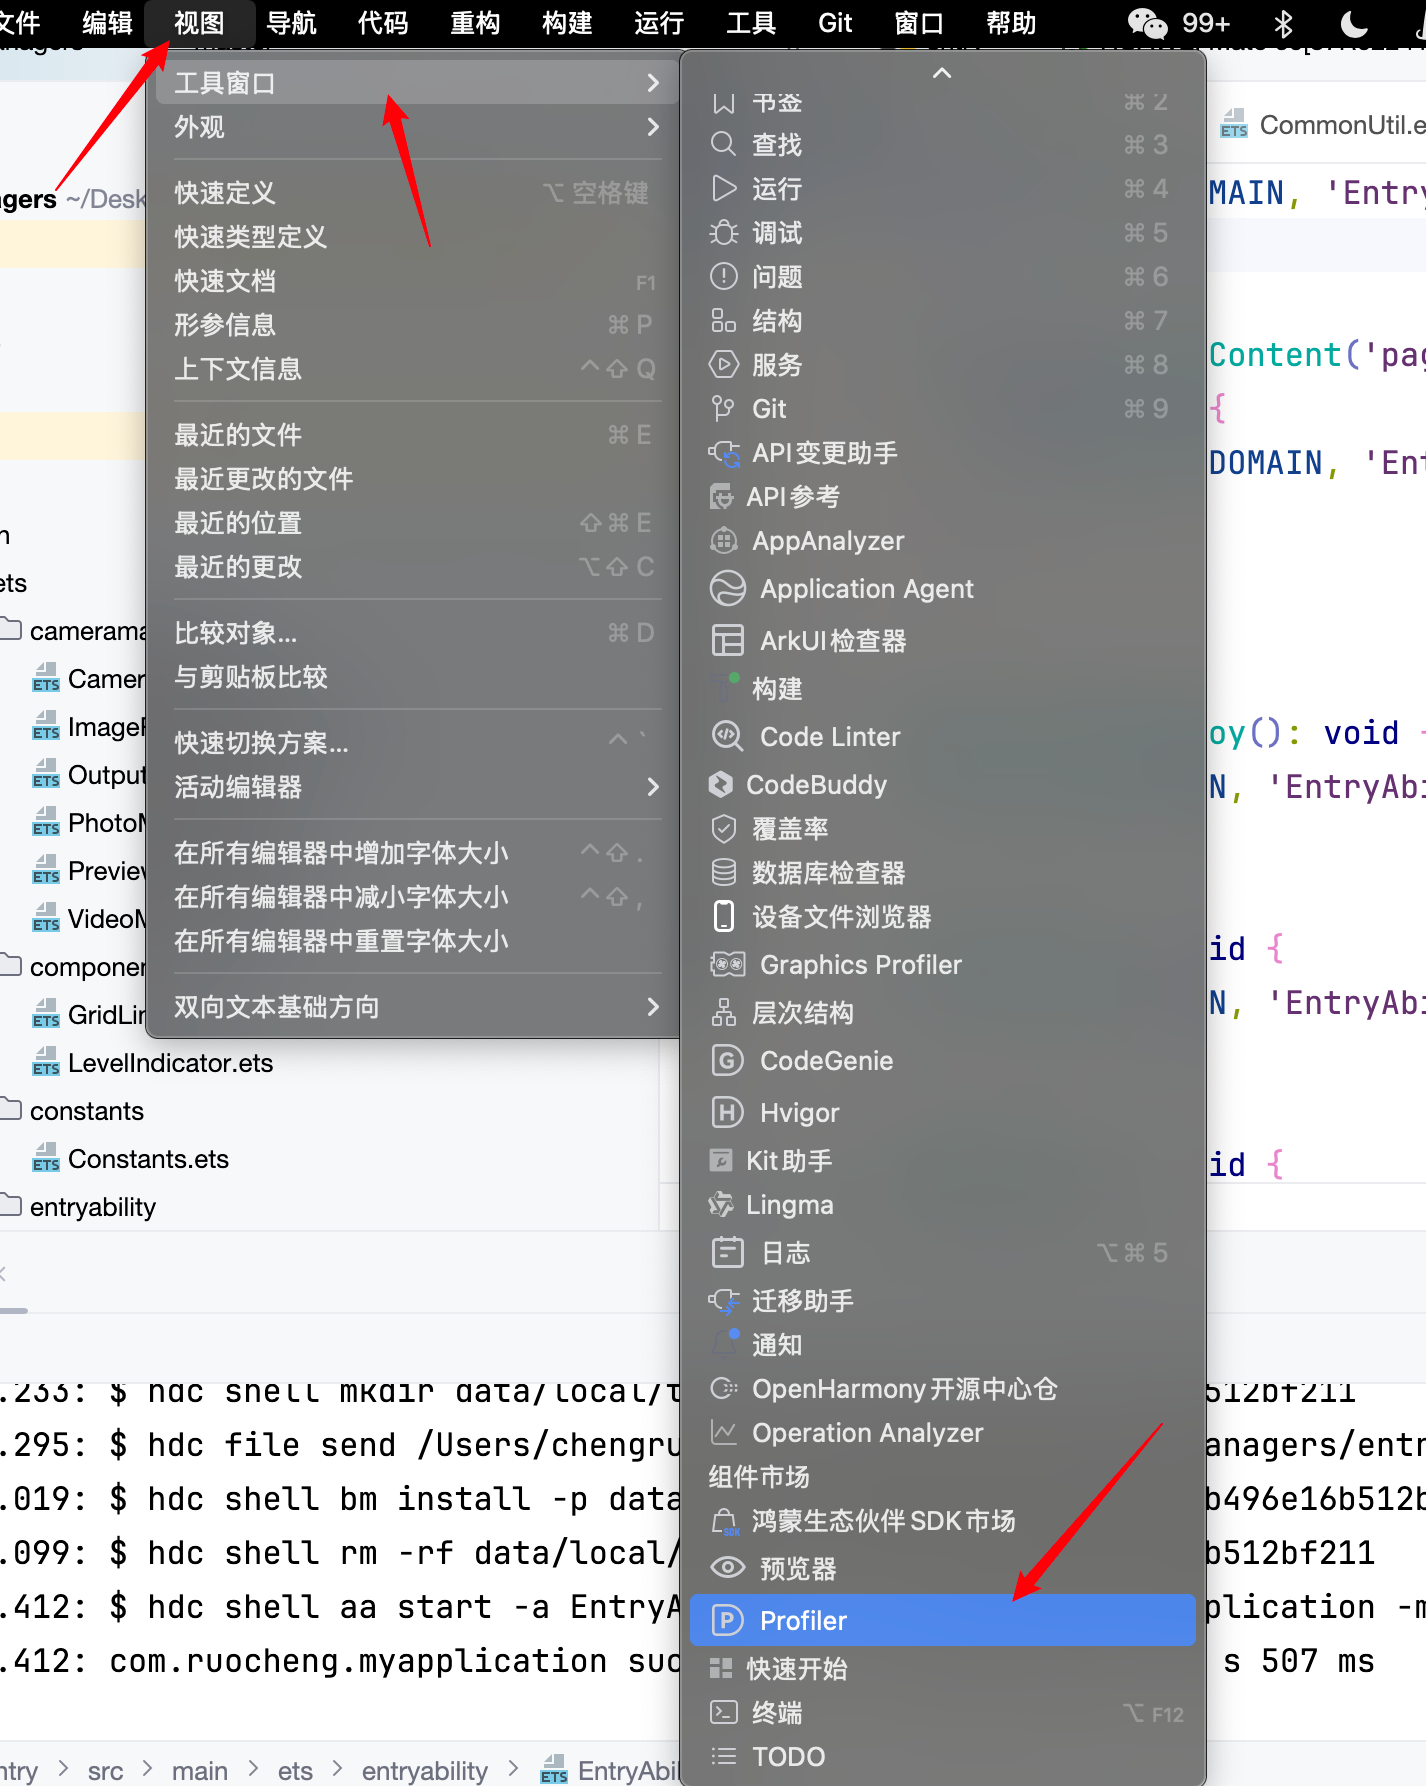The image size is (1426, 1786).
Task: Click the 'entryability' breadcrumb segment
Action: [425, 1771]
